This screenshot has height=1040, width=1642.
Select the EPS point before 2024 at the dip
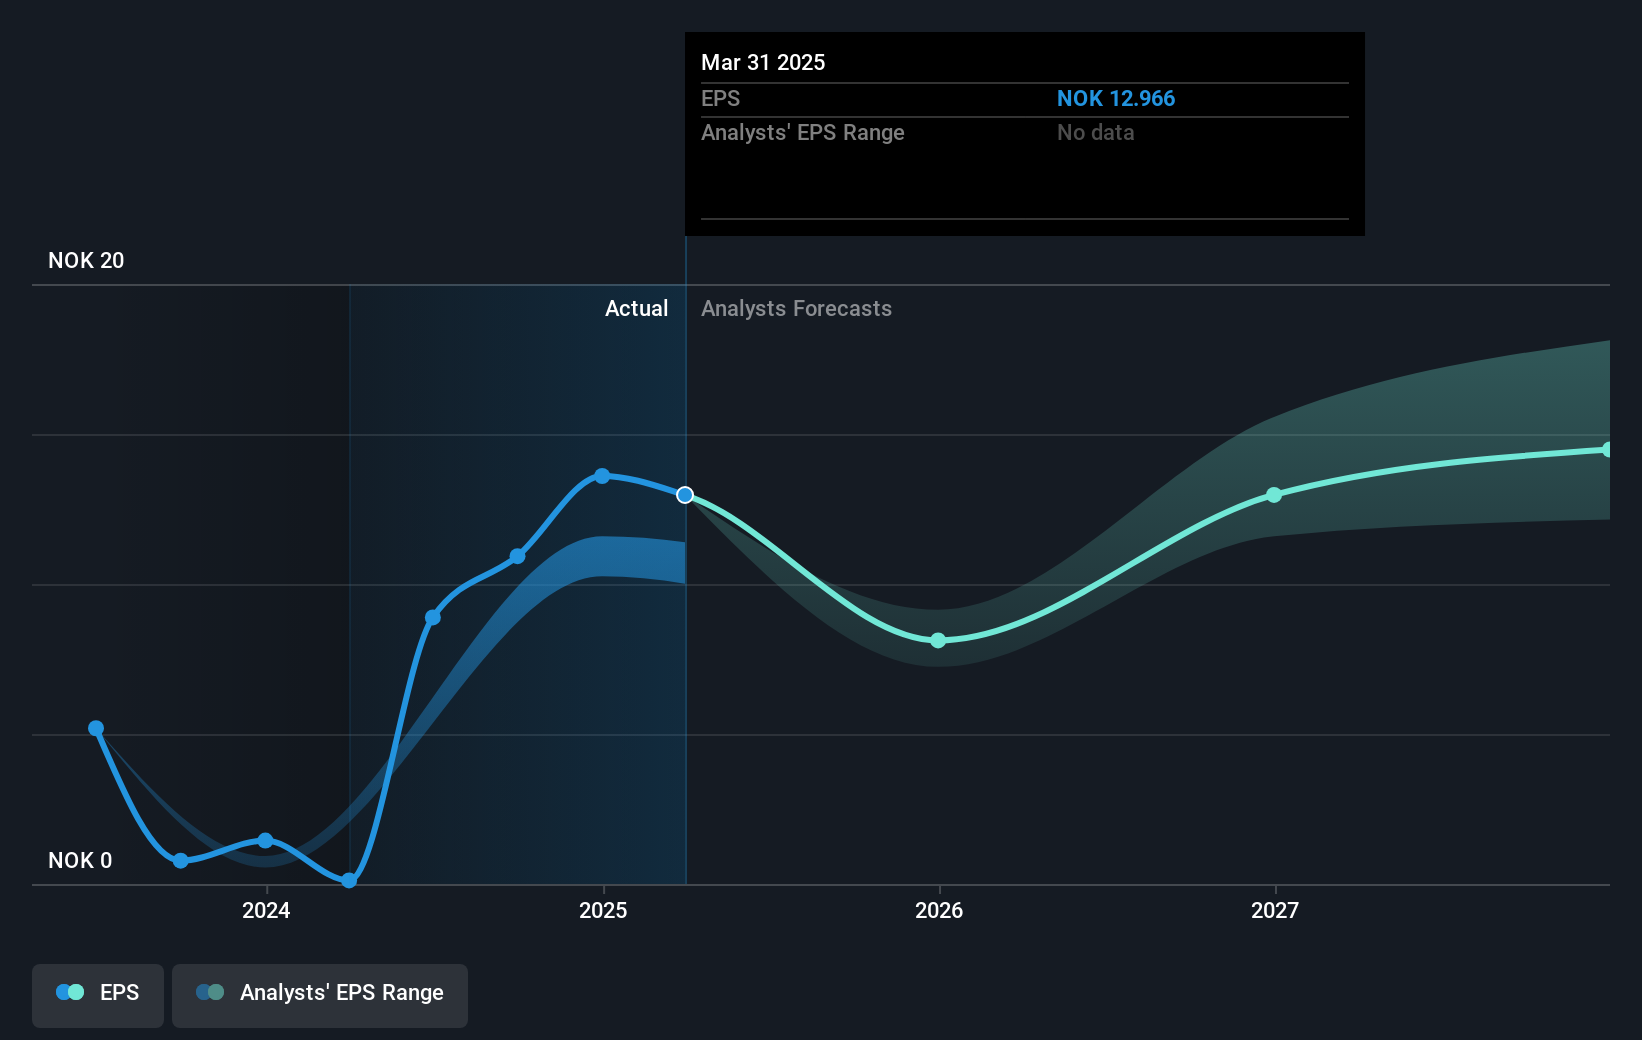click(180, 861)
